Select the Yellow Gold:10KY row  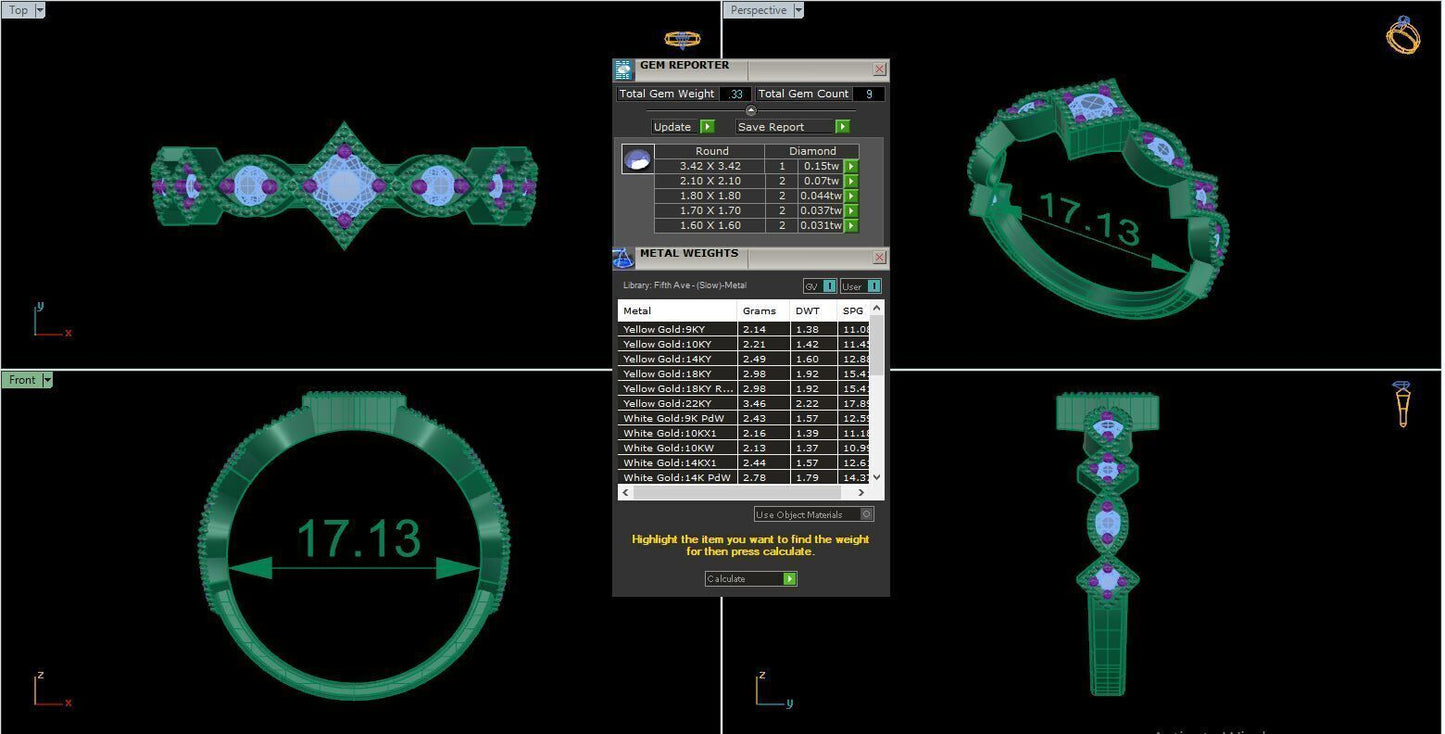click(x=744, y=344)
